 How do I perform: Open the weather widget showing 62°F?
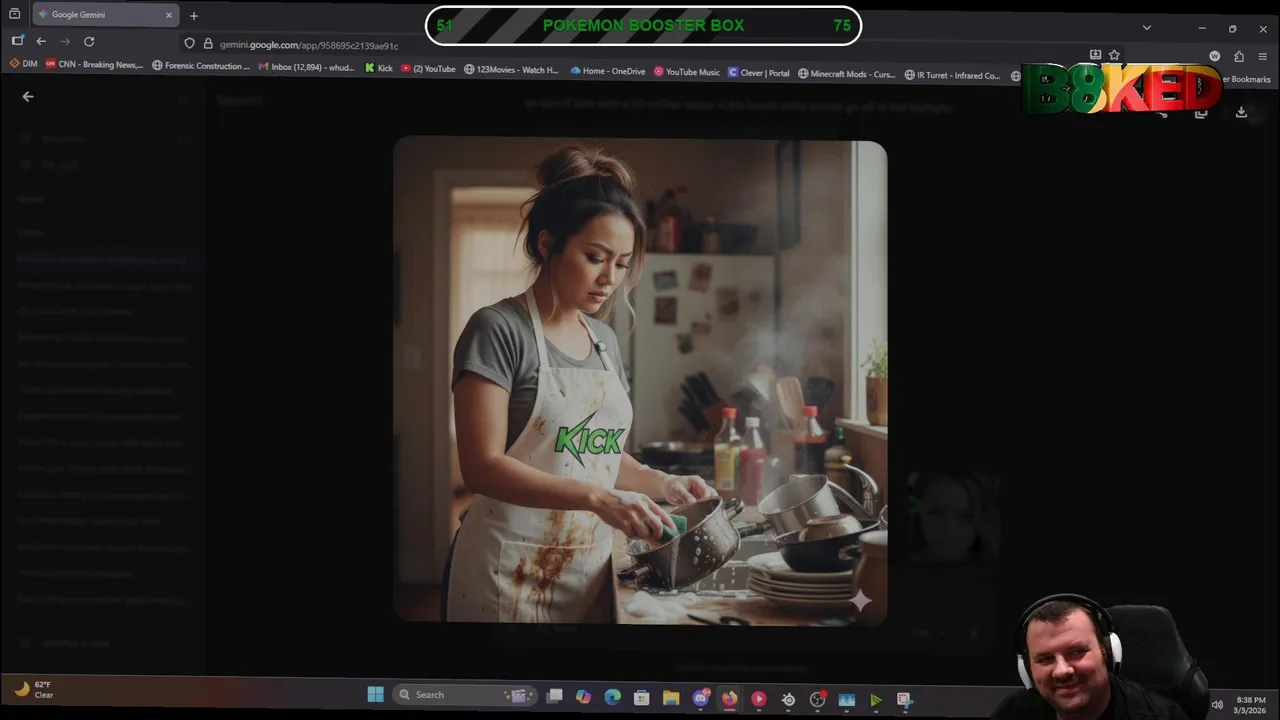pyautogui.click(x=35, y=689)
